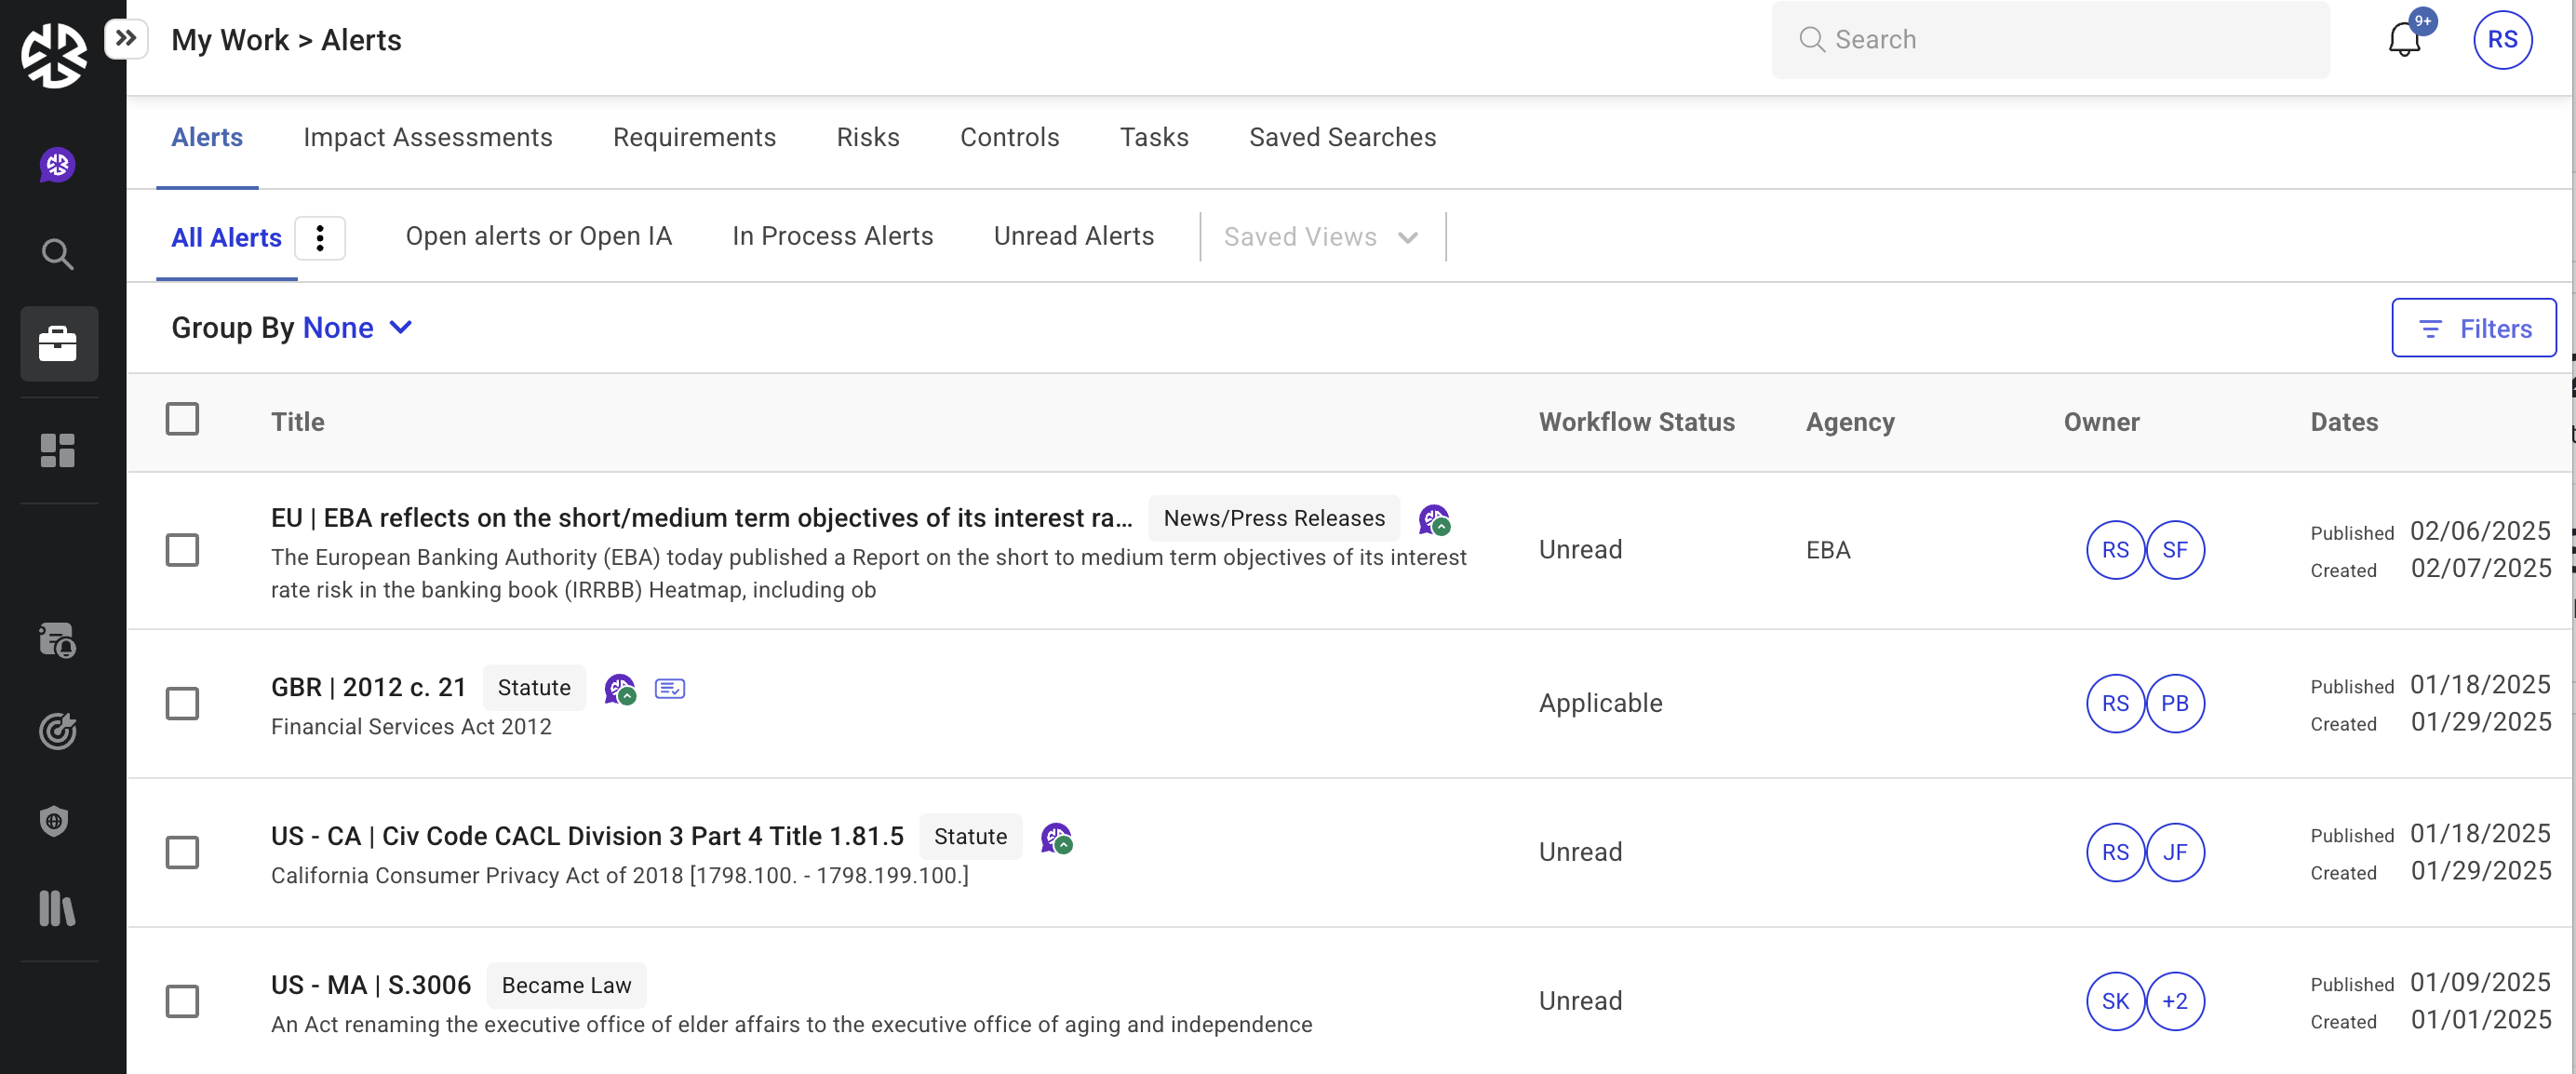The width and height of the screenshot is (2576, 1074).
Task: Open the library books icon in sidebar
Action: pos(58,908)
